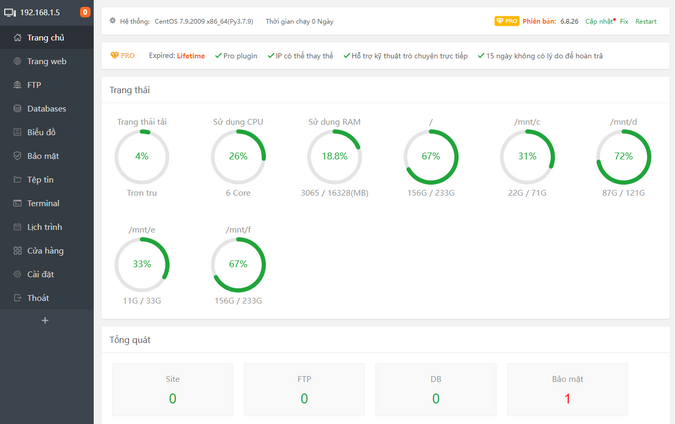The image size is (675, 424).
Task: Click the gear icon next to Cài đặt
Action: (x=17, y=275)
